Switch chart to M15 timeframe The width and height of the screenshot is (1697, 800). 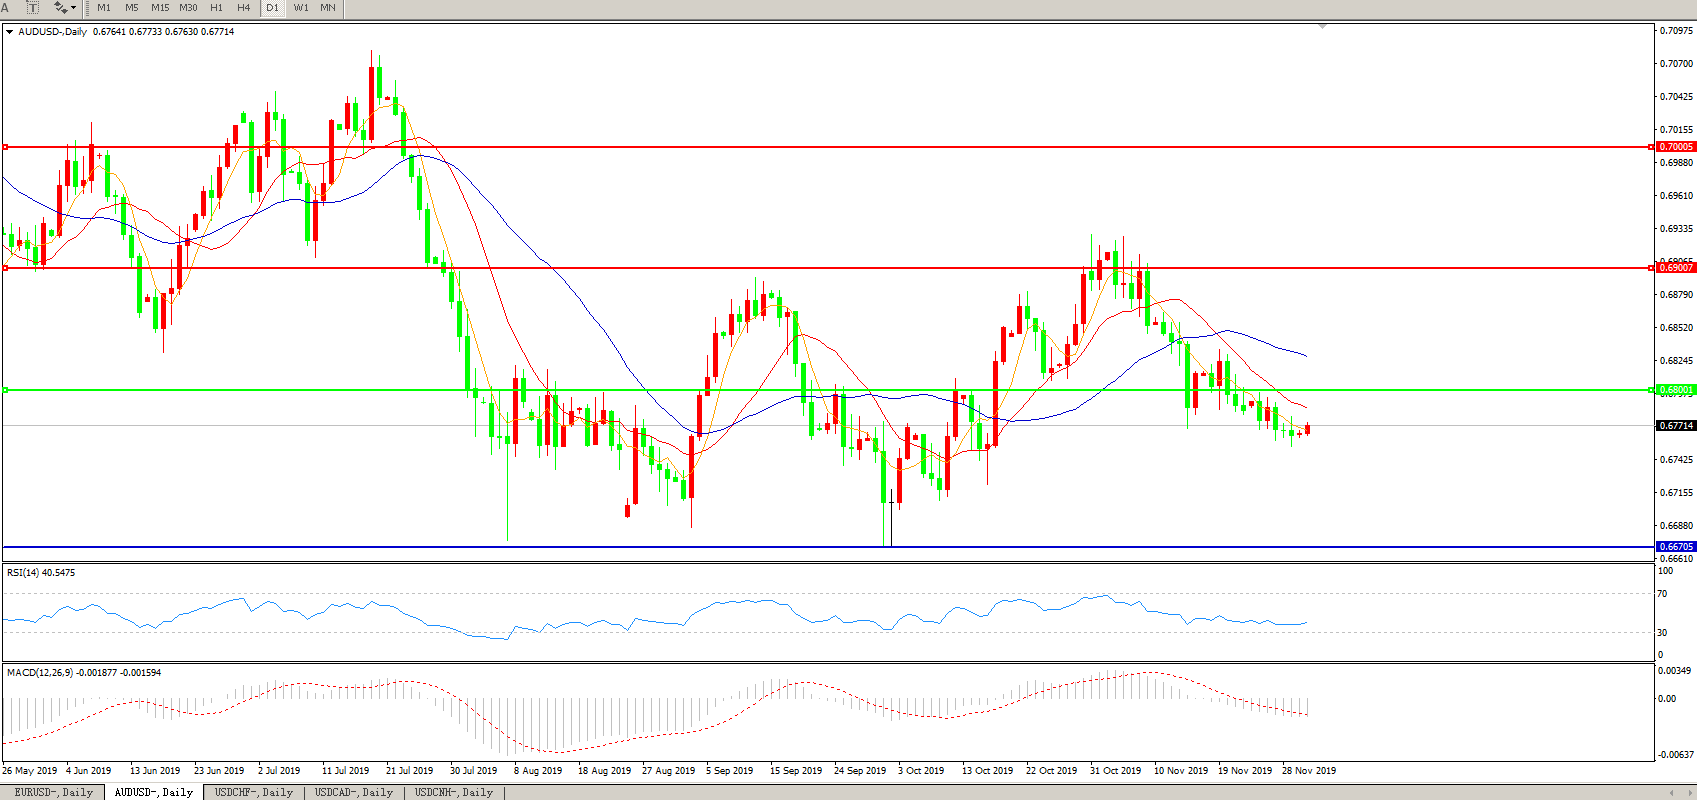[x=160, y=8]
